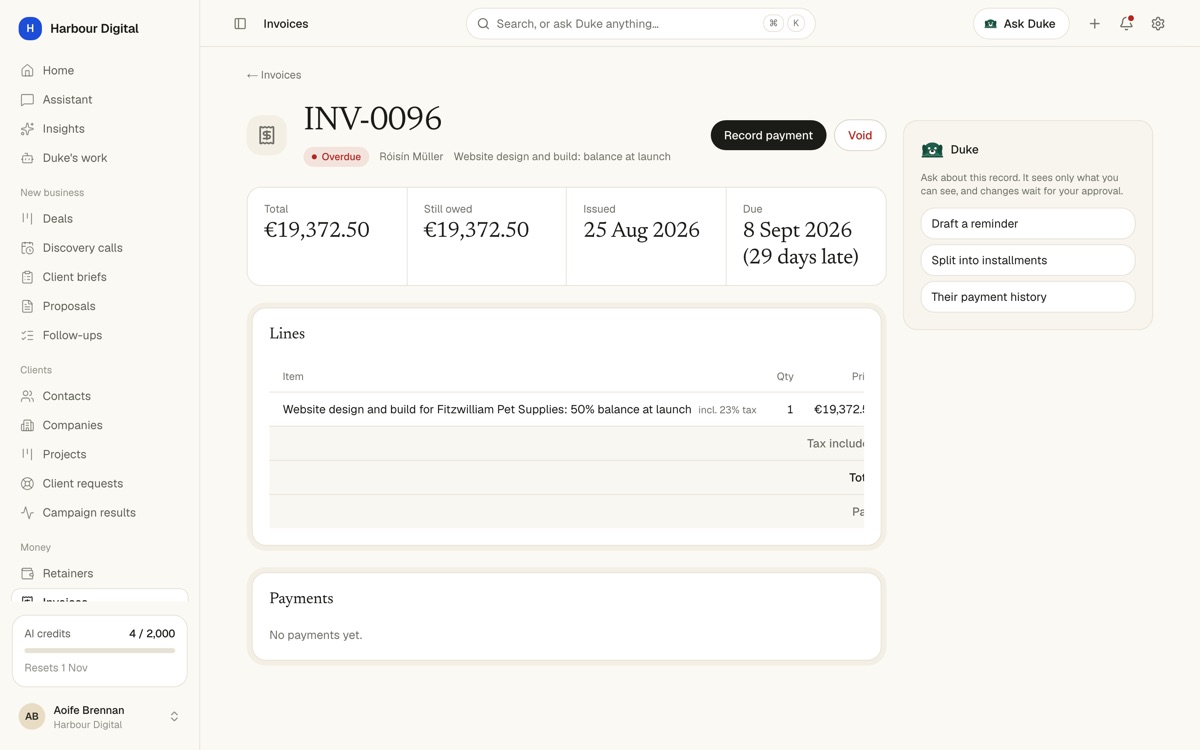Image resolution: width=1200 pixels, height=750 pixels.
Task: Open the Discovery calls icon
Action: pos(27,248)
